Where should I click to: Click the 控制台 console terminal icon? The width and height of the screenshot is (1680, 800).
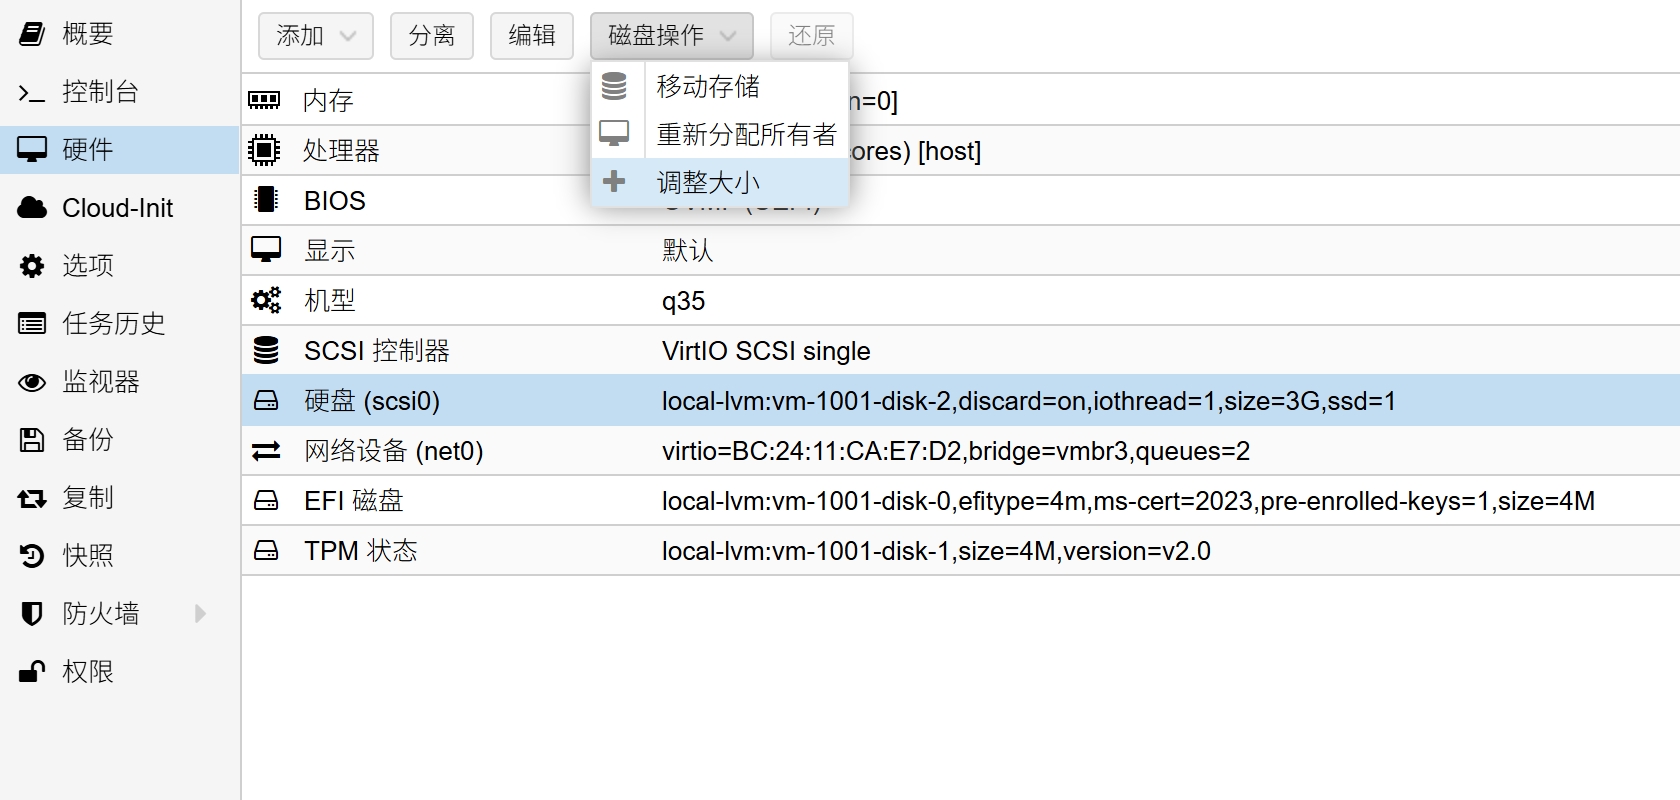coord(32,93)
